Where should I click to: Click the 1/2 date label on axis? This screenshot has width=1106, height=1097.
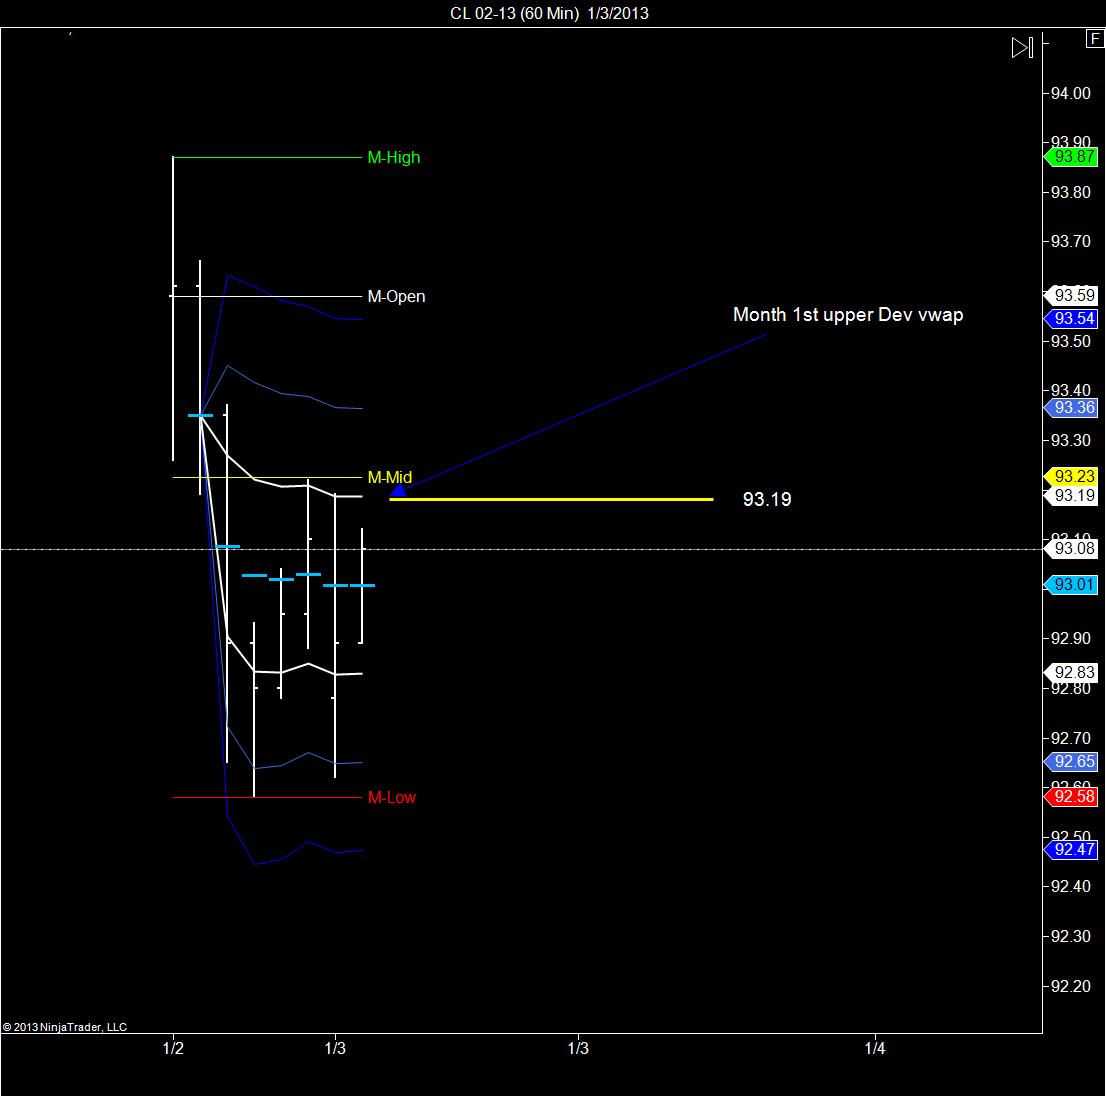[173, 1048]
